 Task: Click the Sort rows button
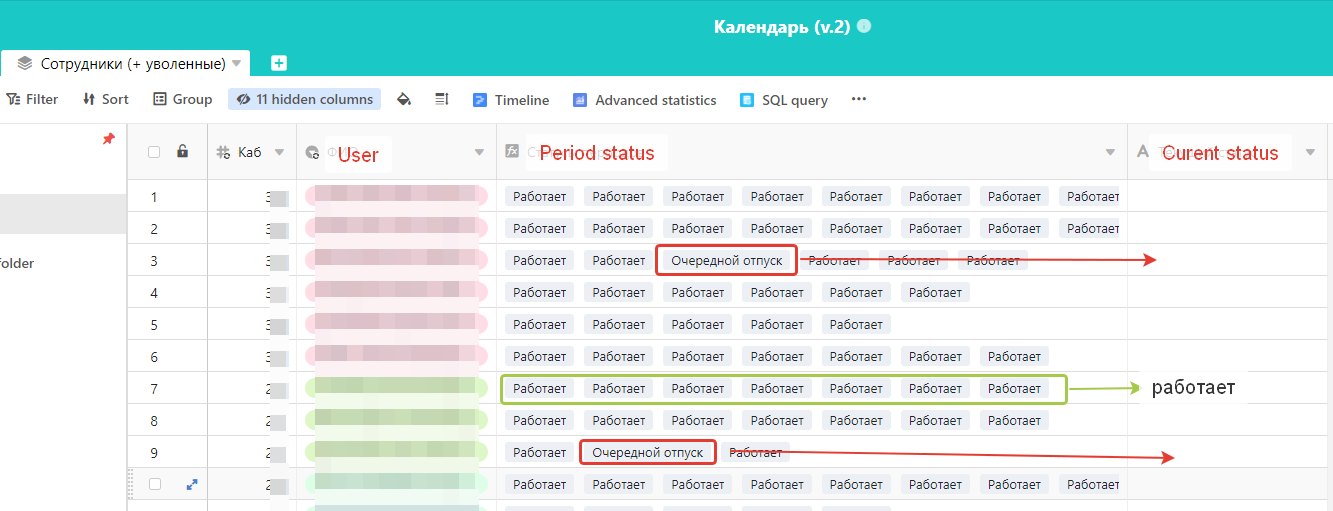pyautogui.click(x=105, y=99)
